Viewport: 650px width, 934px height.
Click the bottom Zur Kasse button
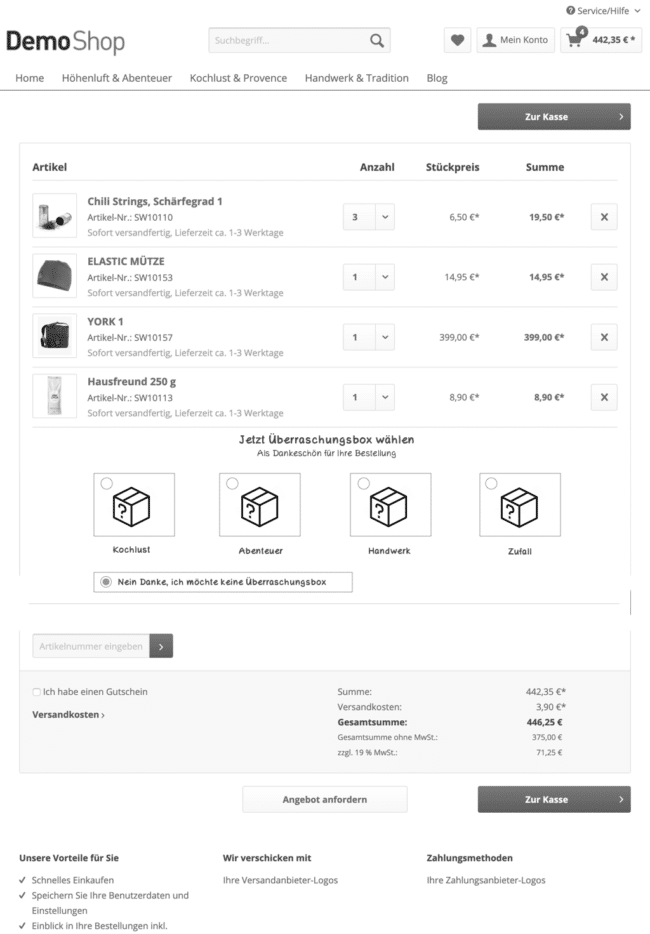tap(554, 799)
